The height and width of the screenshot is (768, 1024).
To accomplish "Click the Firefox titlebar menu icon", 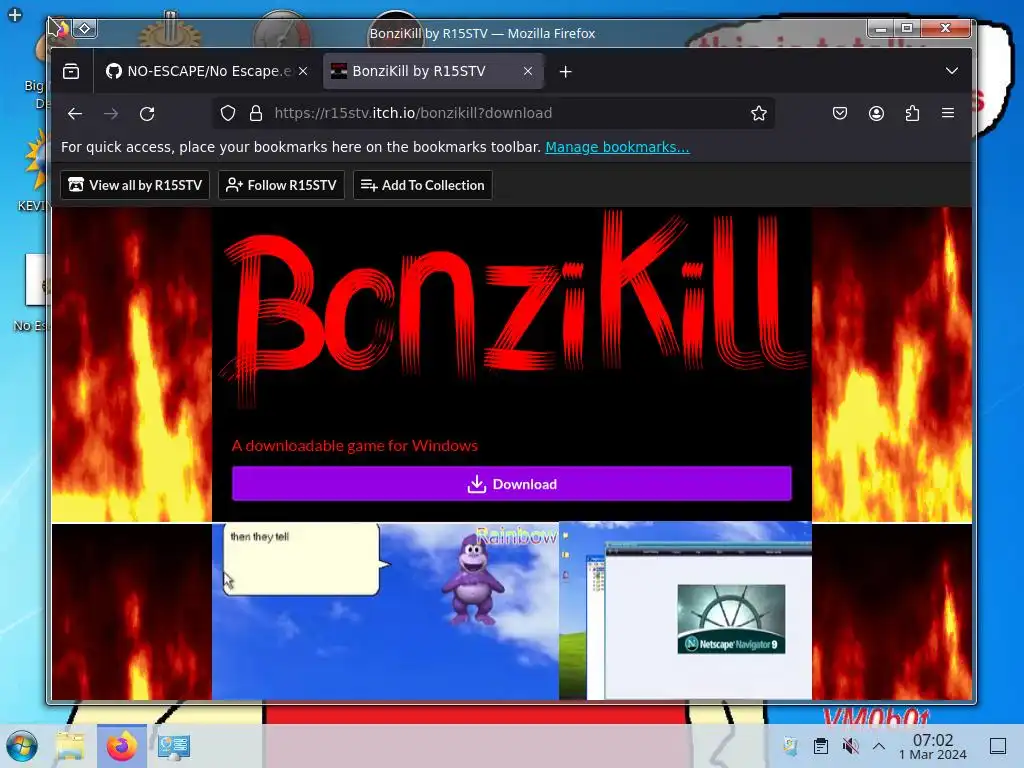I will click(60, 29).
